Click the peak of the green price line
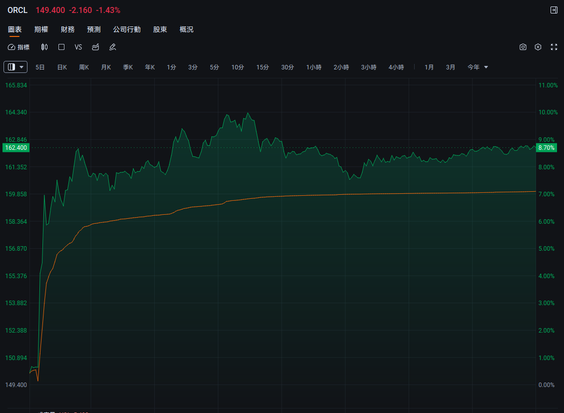This screenshot has height=413, width=564. [248, 113]
